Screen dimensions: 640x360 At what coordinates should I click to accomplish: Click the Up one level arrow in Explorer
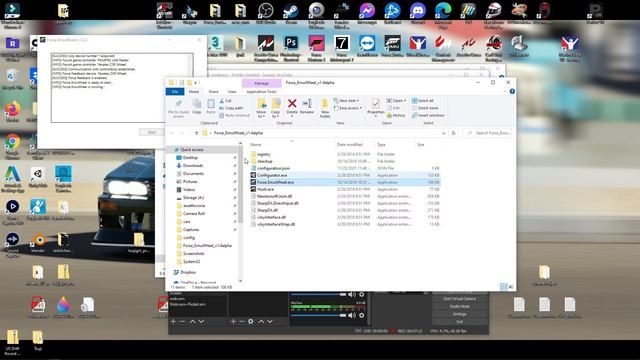(196, 133)
